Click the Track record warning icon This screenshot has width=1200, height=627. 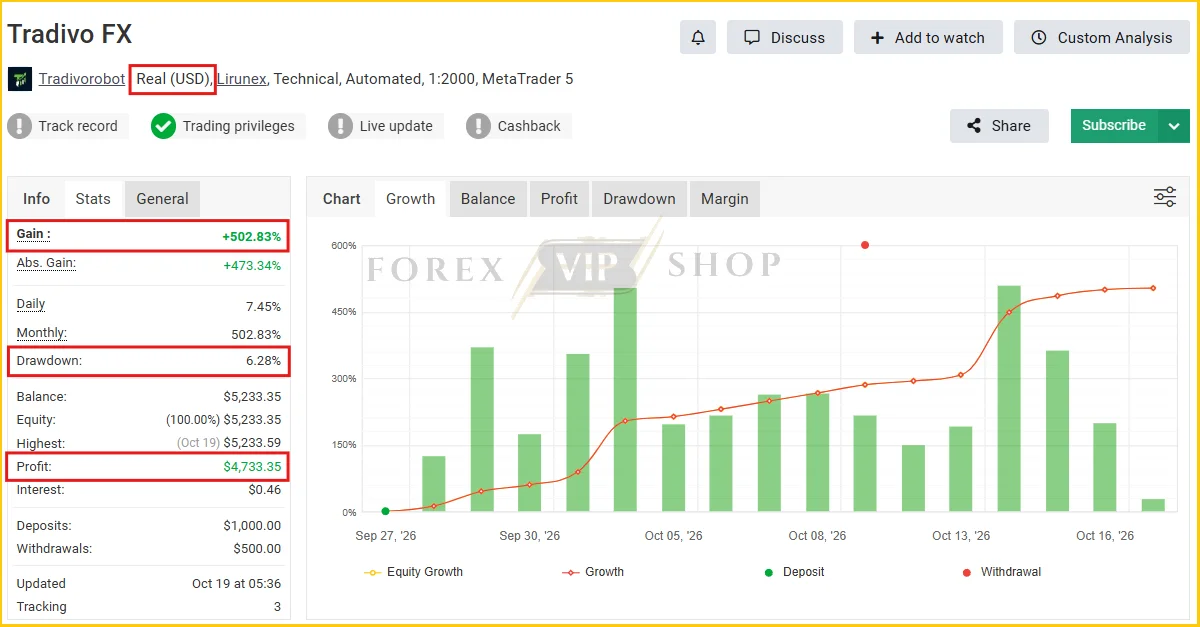[20, 126]
